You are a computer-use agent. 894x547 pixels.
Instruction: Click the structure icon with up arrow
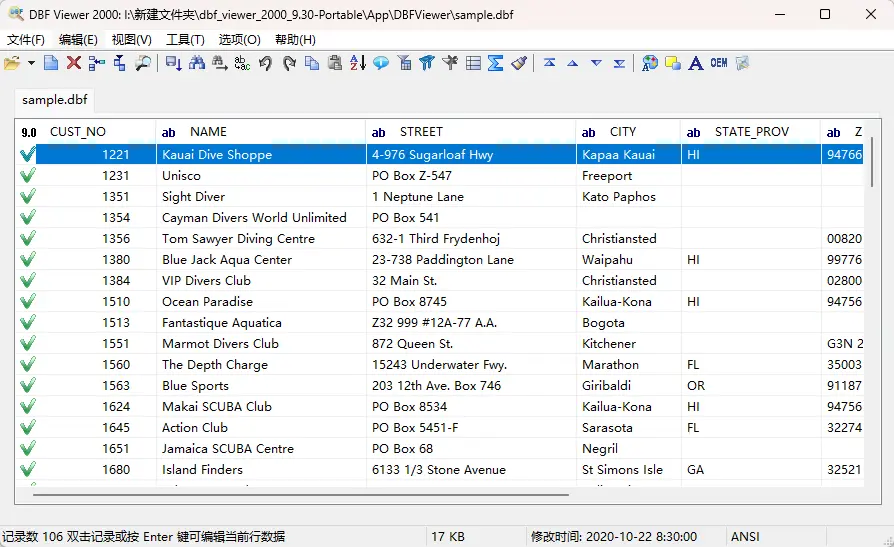pyautogui.click(x=120, y=63)
